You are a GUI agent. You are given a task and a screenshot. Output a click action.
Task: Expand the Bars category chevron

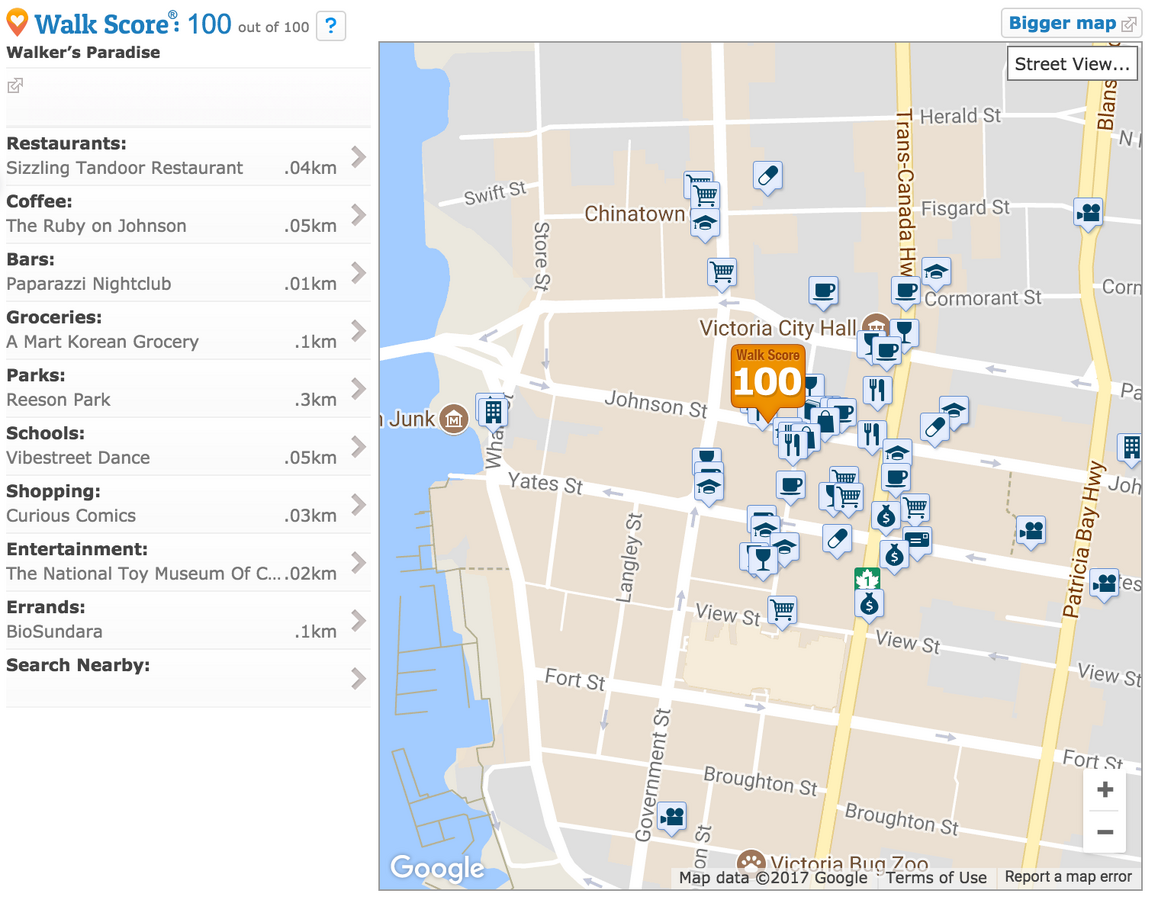tap(358, 272)
